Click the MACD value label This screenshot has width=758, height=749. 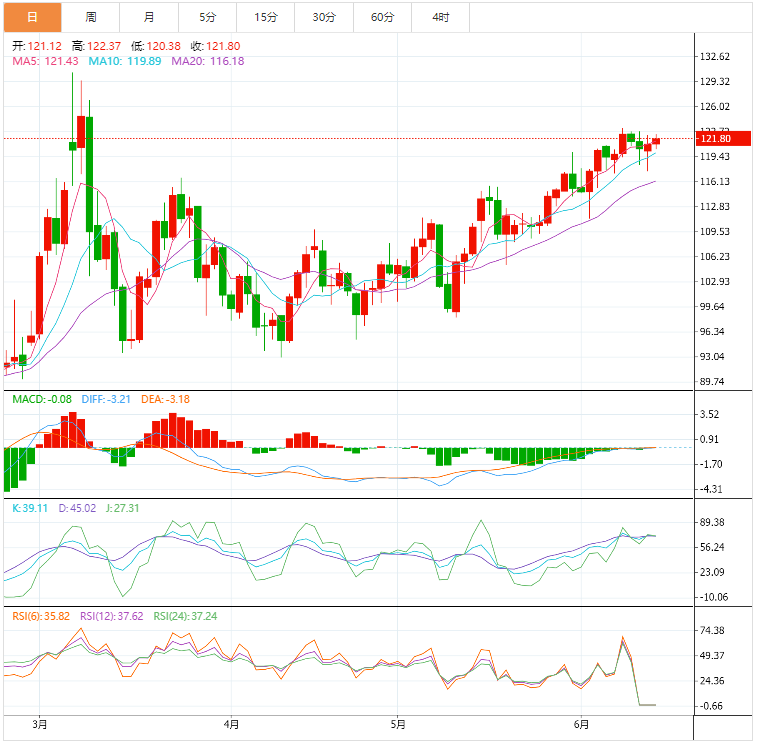tap(42, 399)
